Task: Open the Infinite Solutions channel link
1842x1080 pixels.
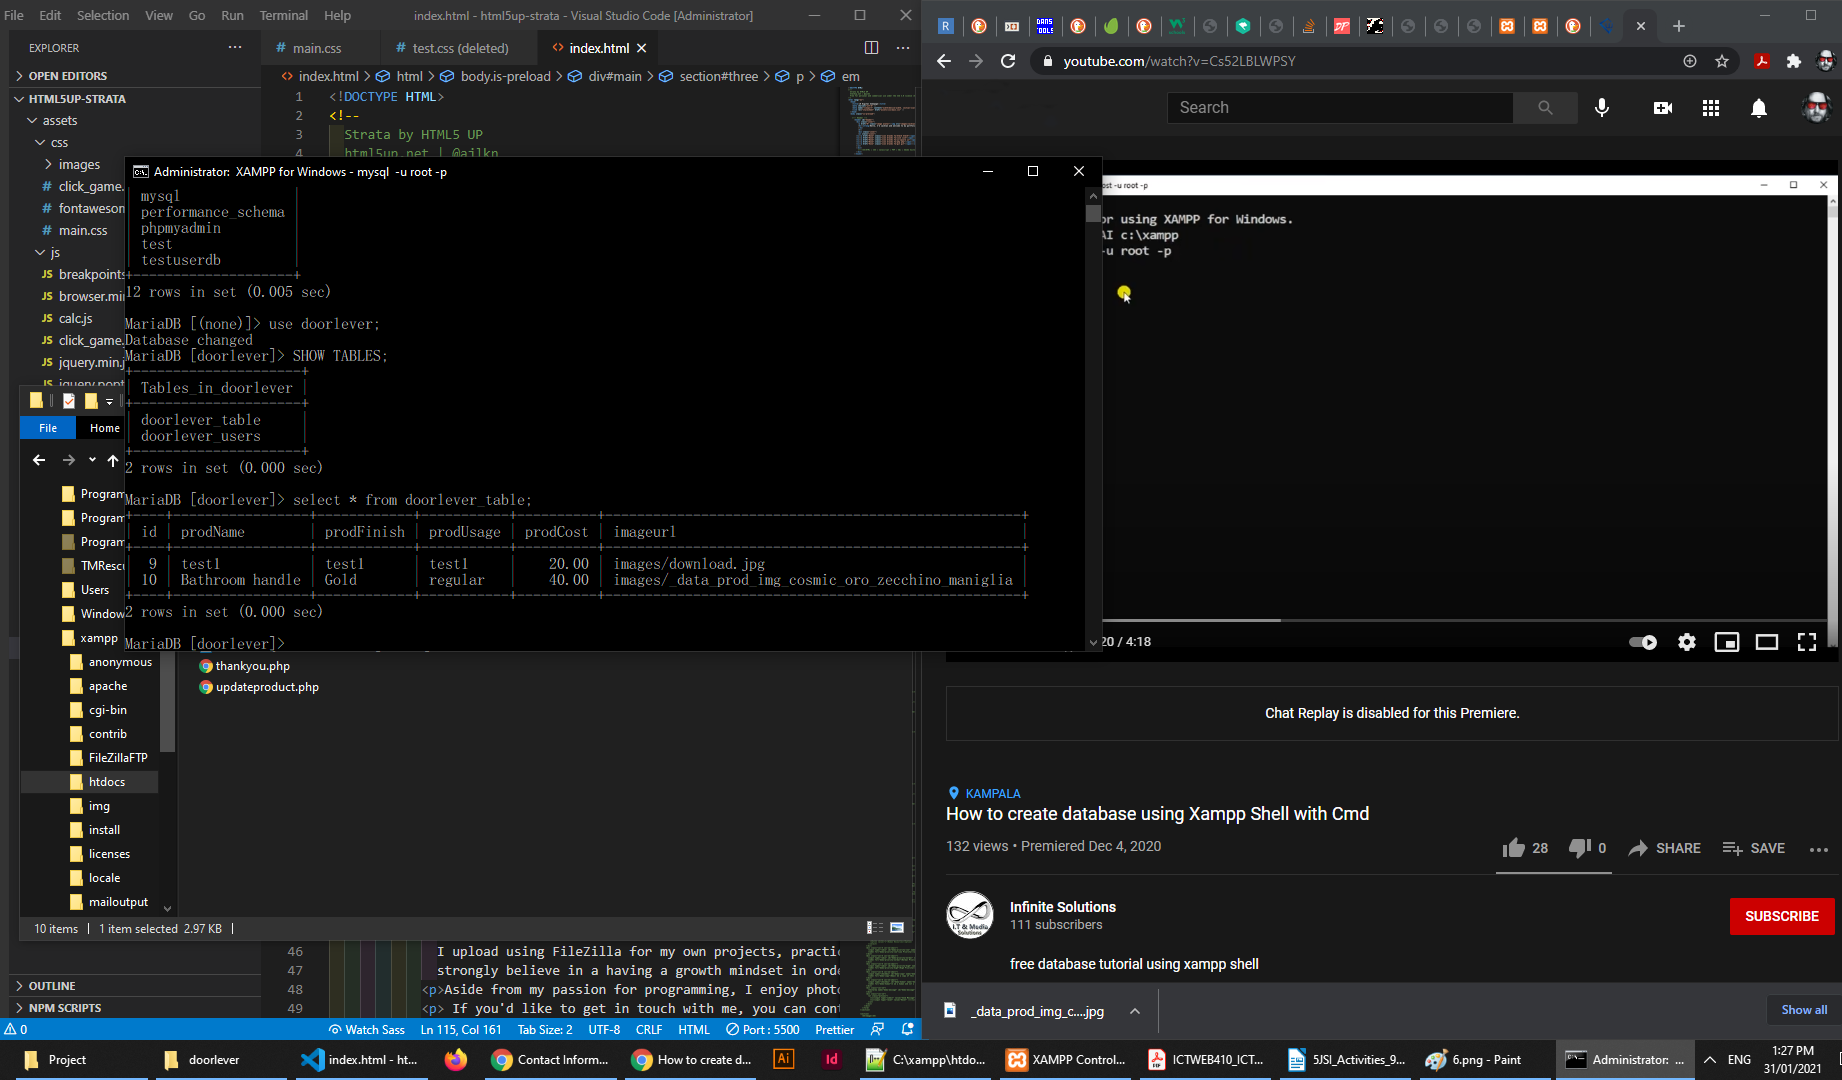Action: 1062,907
